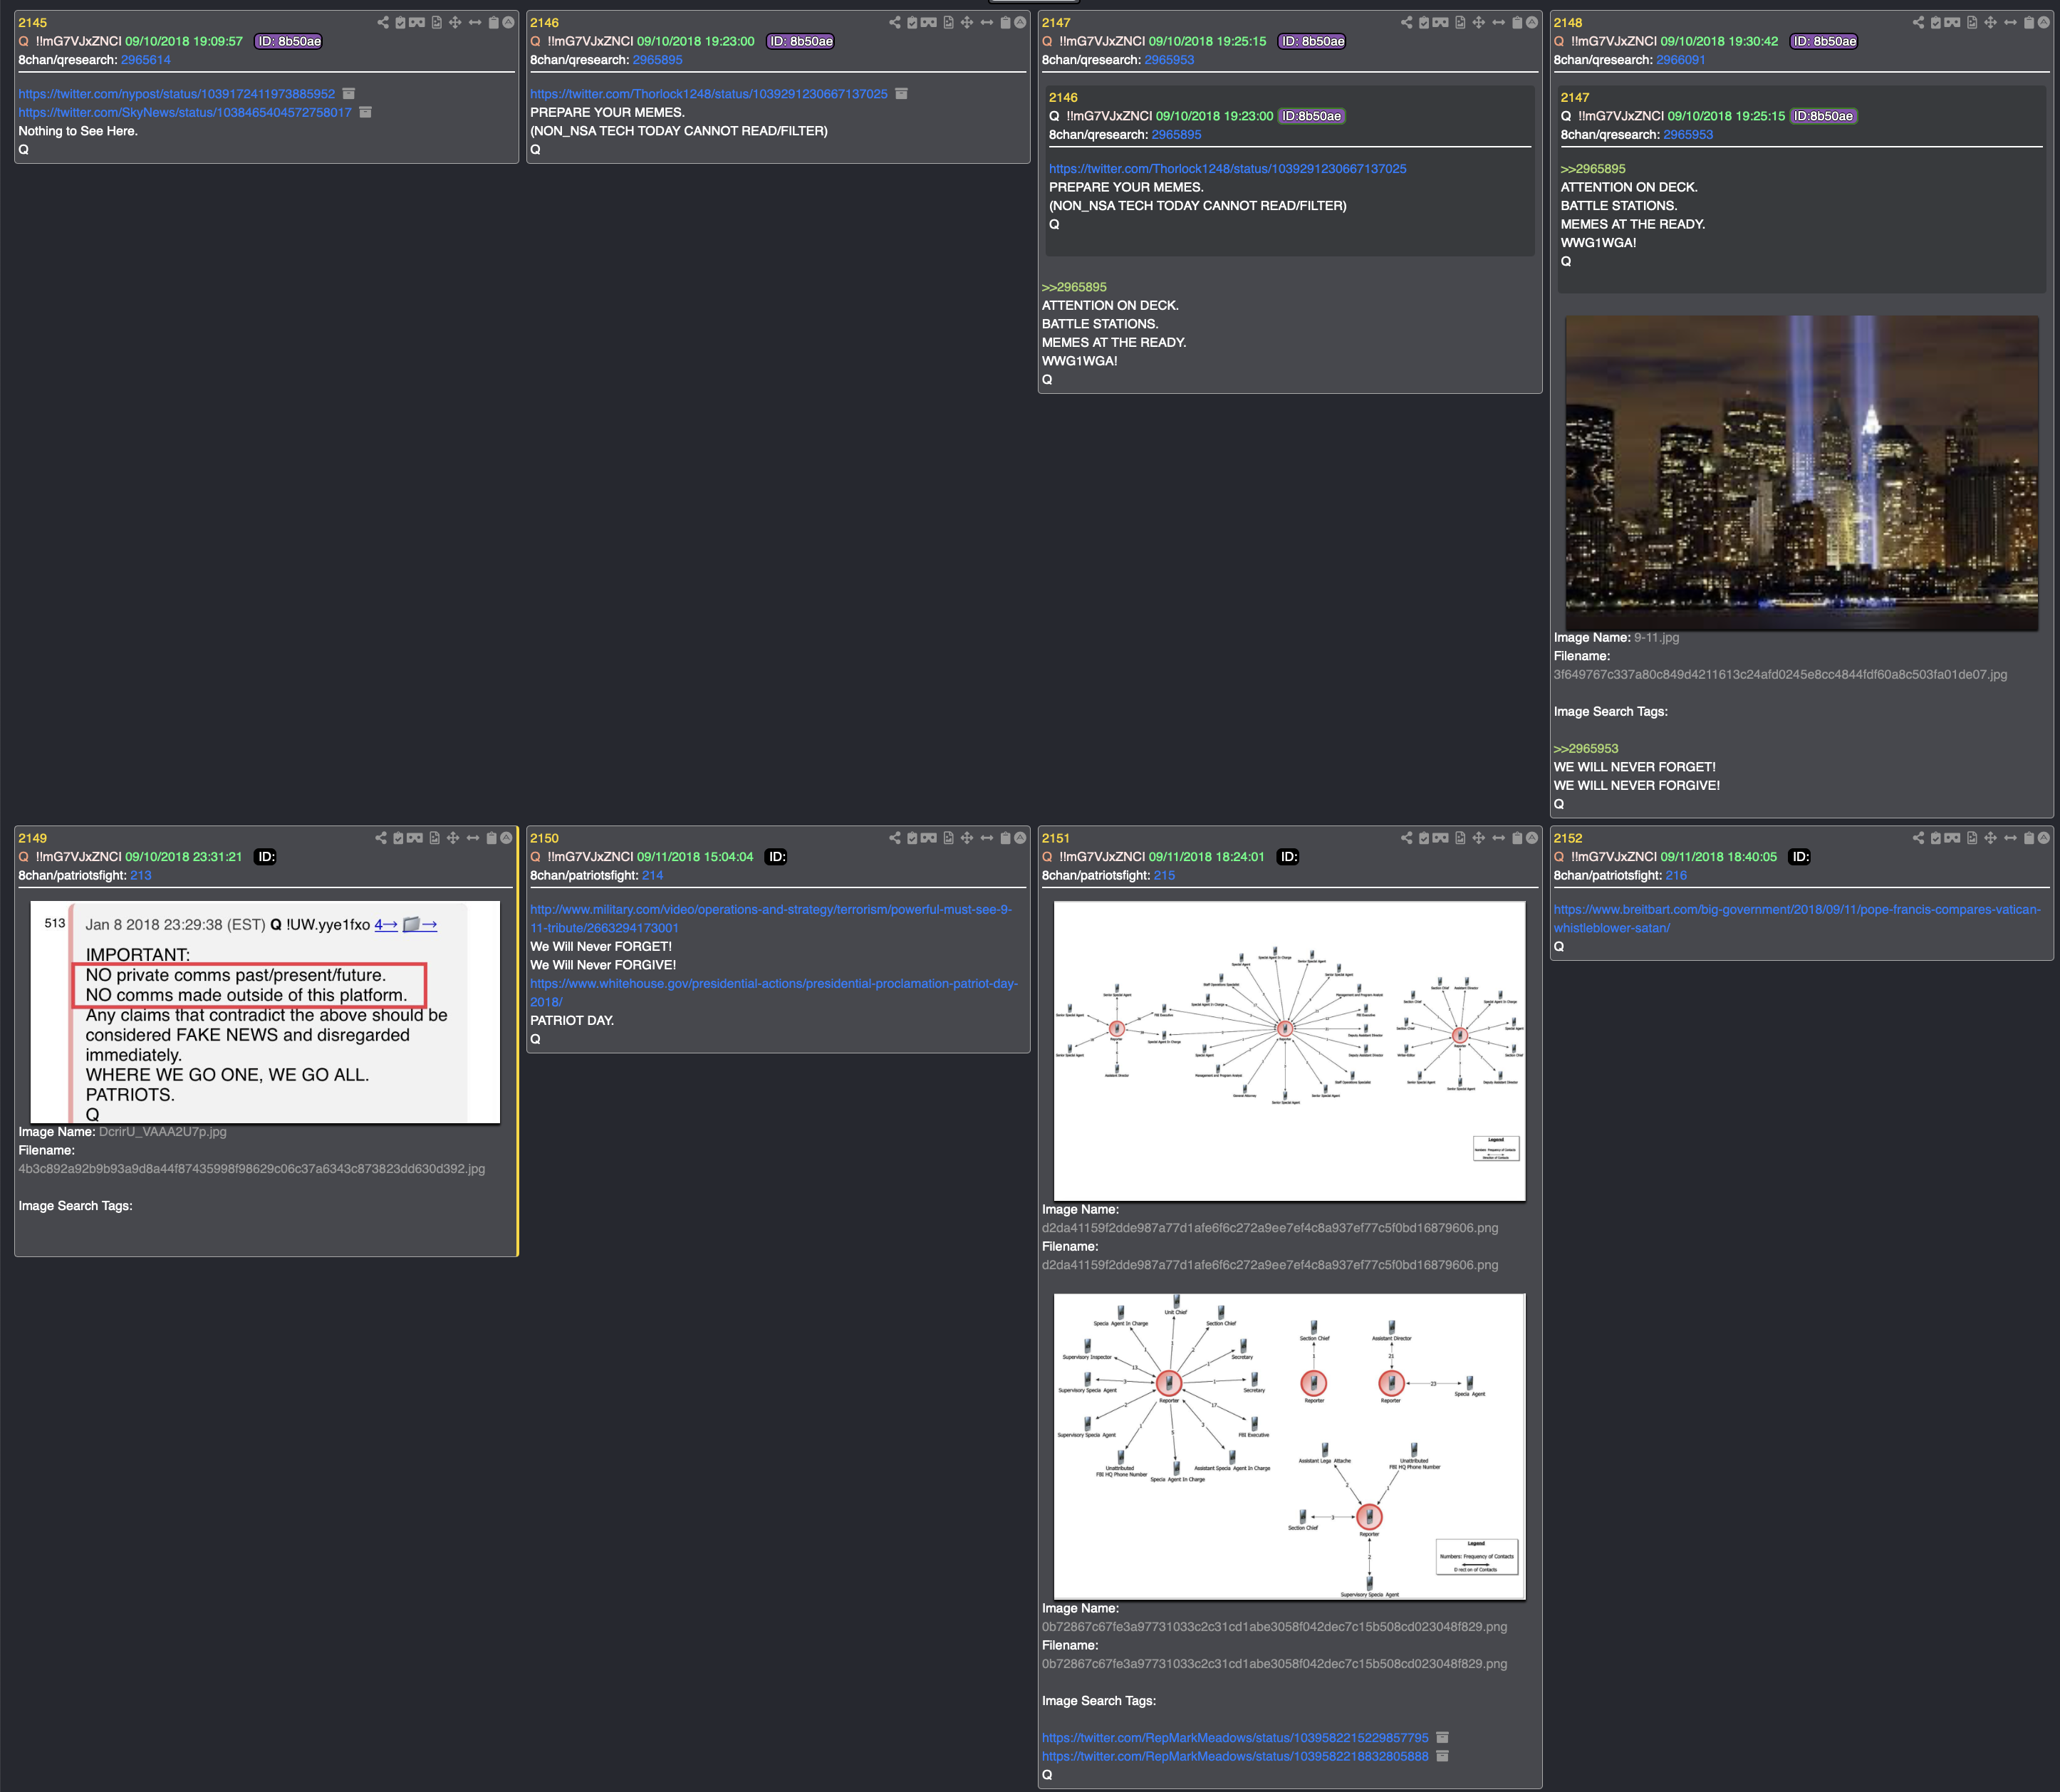Screen dimensions: 2060x1792
Task: Click the share icon on post 2145
Action: pyautogui.click(x=383, y=22)
